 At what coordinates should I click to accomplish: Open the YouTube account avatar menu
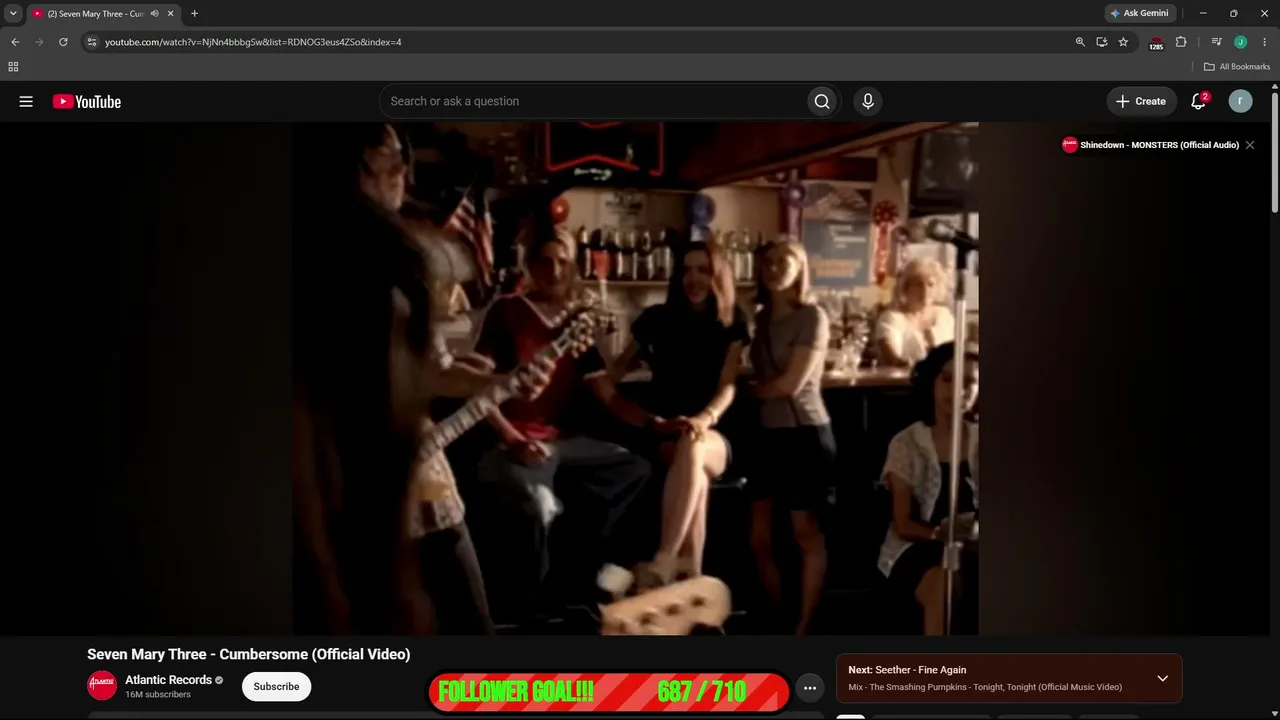click(x=1240, y=101)
